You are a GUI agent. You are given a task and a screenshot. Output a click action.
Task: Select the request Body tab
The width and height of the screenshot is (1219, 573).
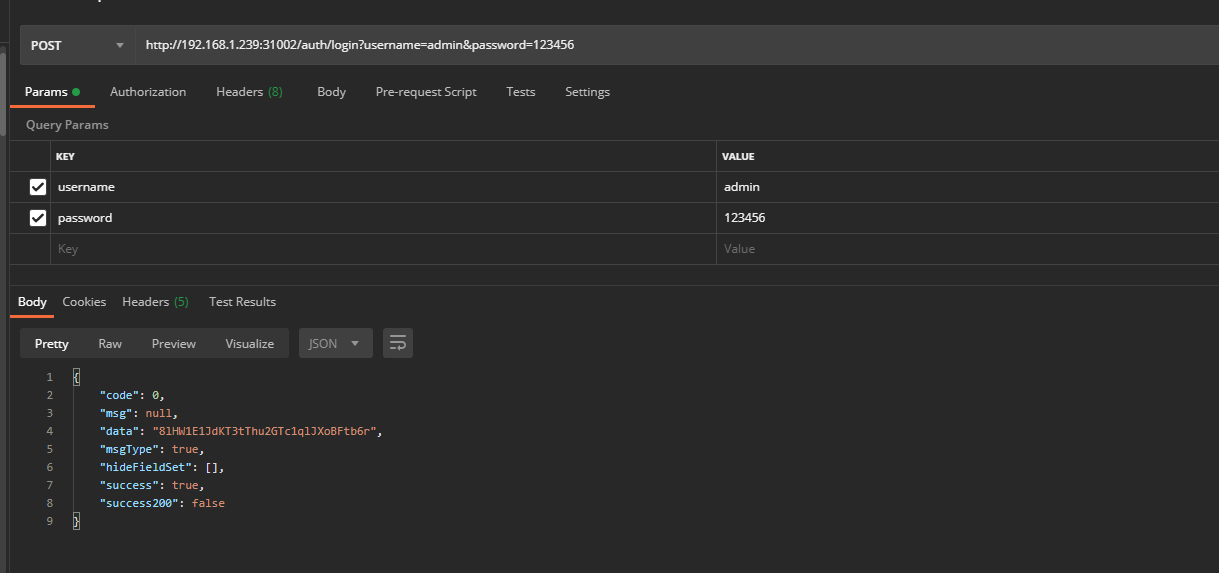(x=331, y=92)
